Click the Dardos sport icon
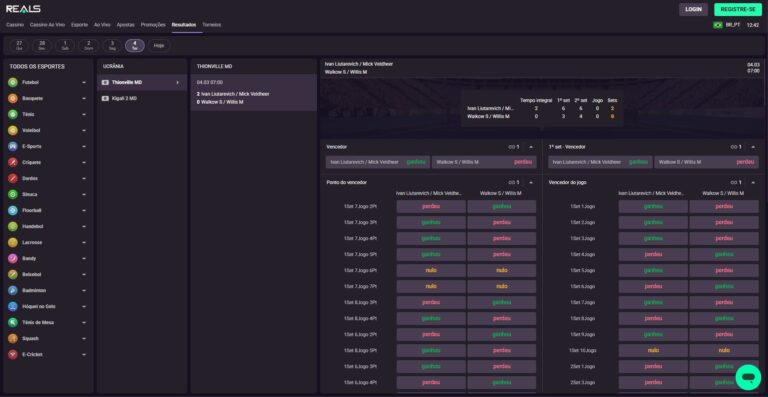This screenshot has height=397, width=768. click(x=13, y=179)
